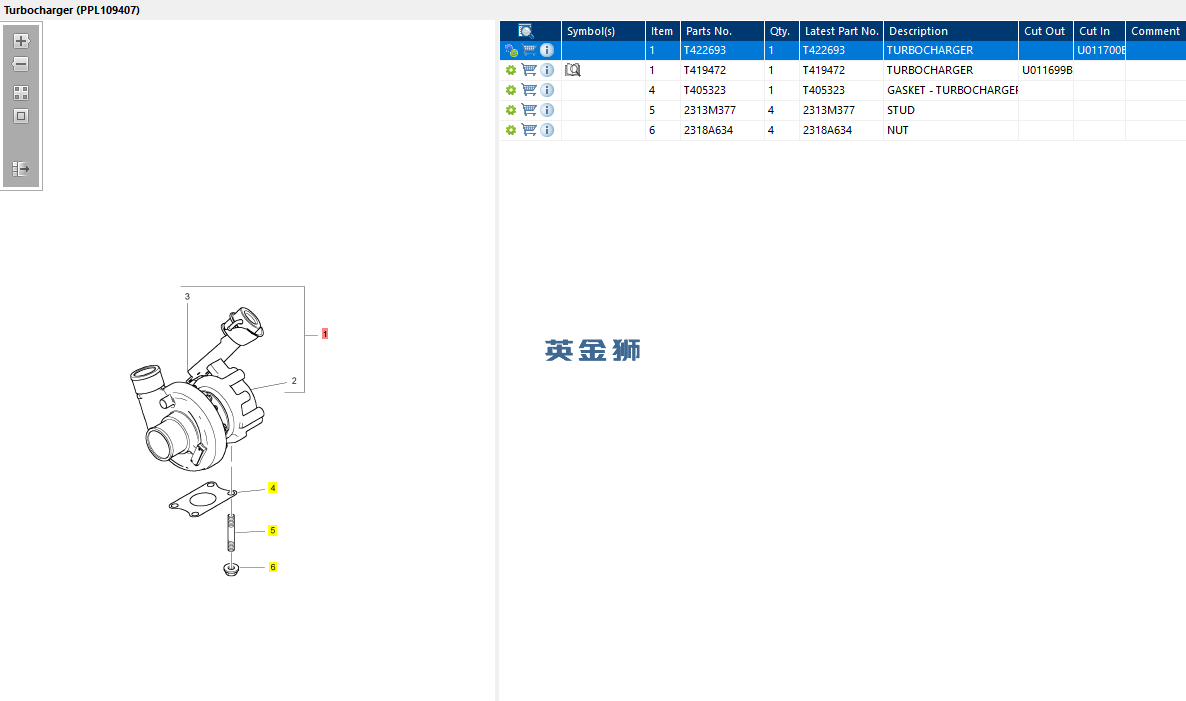
Task: Add nut 2318A634 to cart
Action: click(529, 129)
